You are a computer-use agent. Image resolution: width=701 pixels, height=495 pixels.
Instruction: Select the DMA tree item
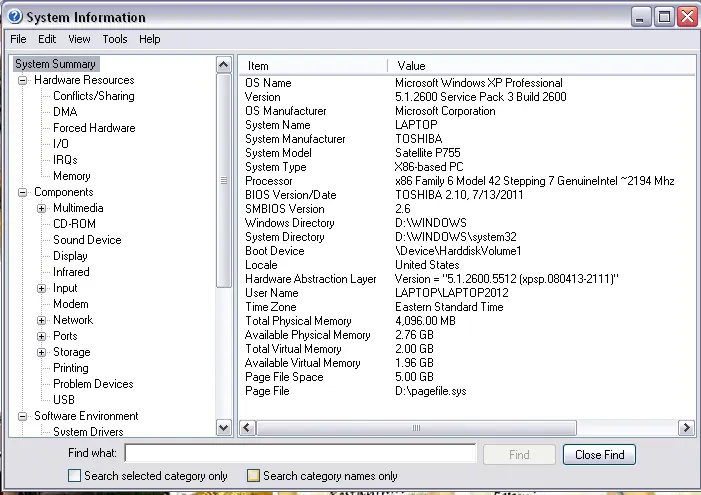pyautogui.click(x=65, y=112)
